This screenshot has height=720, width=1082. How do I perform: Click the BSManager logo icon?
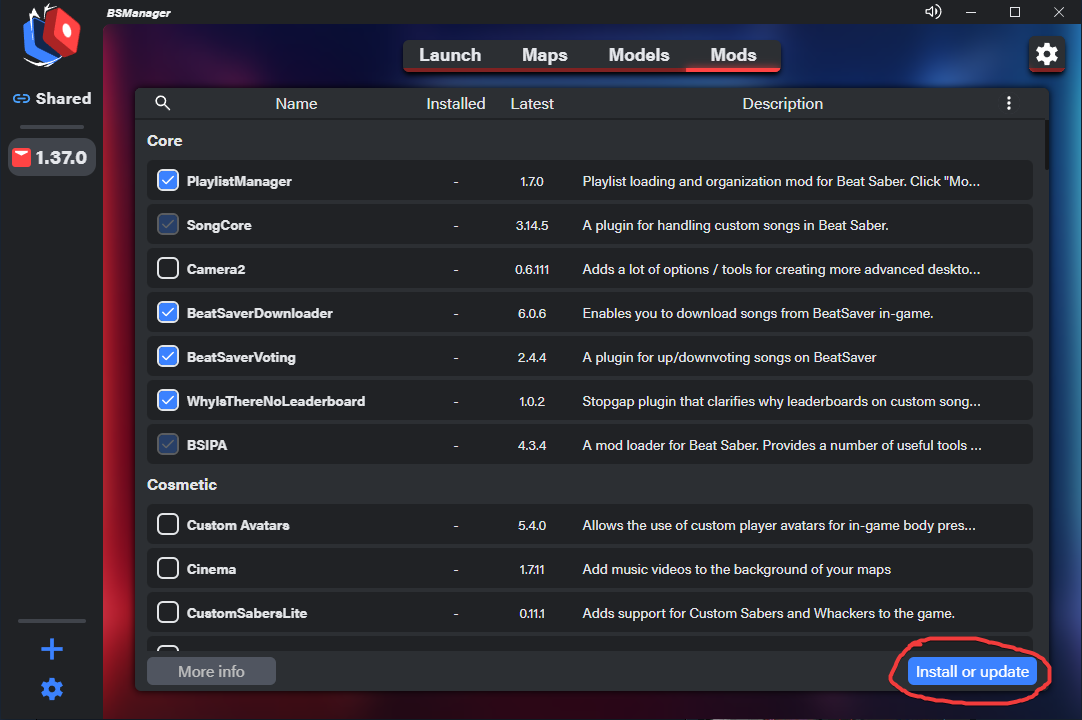(x=52, y=36)
